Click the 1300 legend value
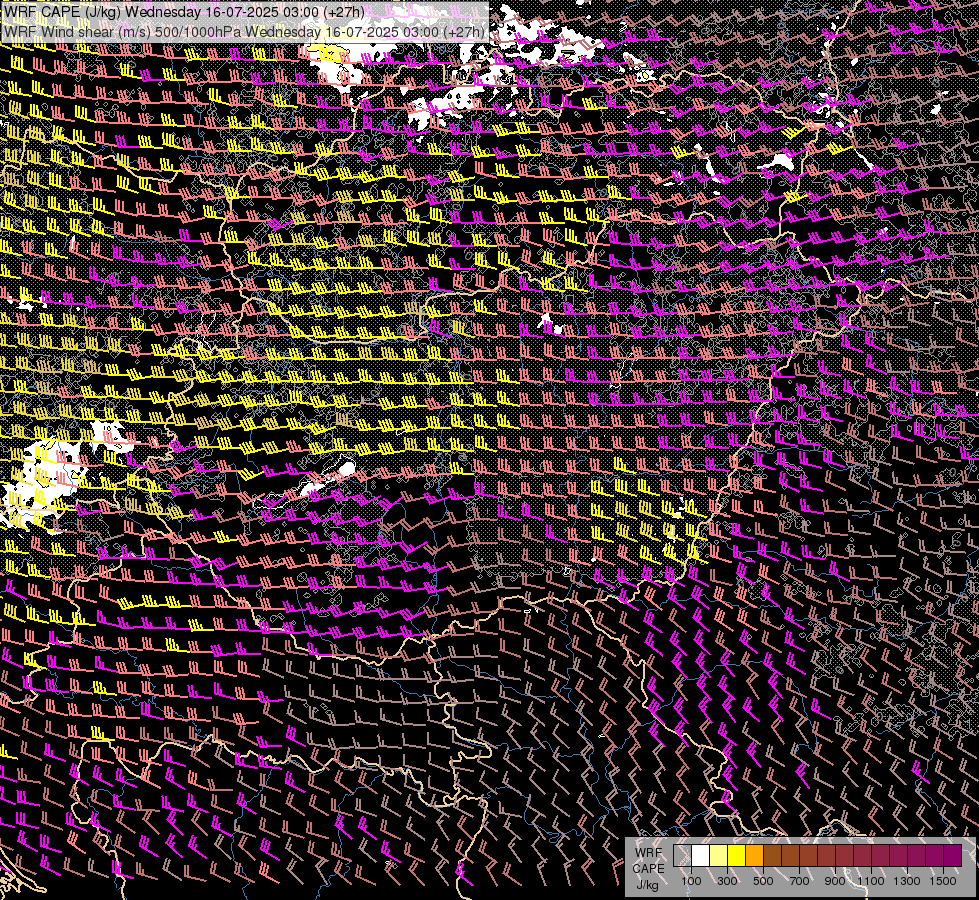The image size is (979, 900). [907, 881]
